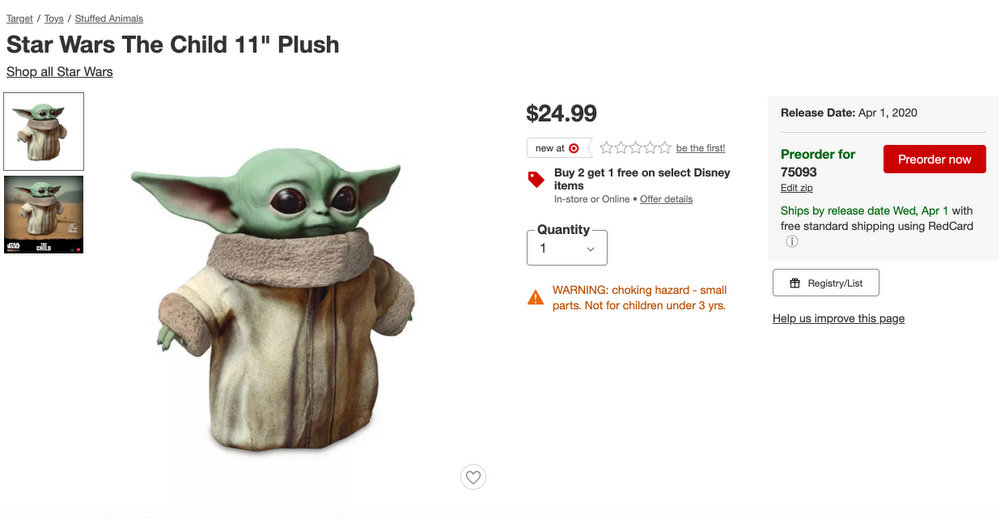Click the shipping info circle icon

(x=791, y=242)
